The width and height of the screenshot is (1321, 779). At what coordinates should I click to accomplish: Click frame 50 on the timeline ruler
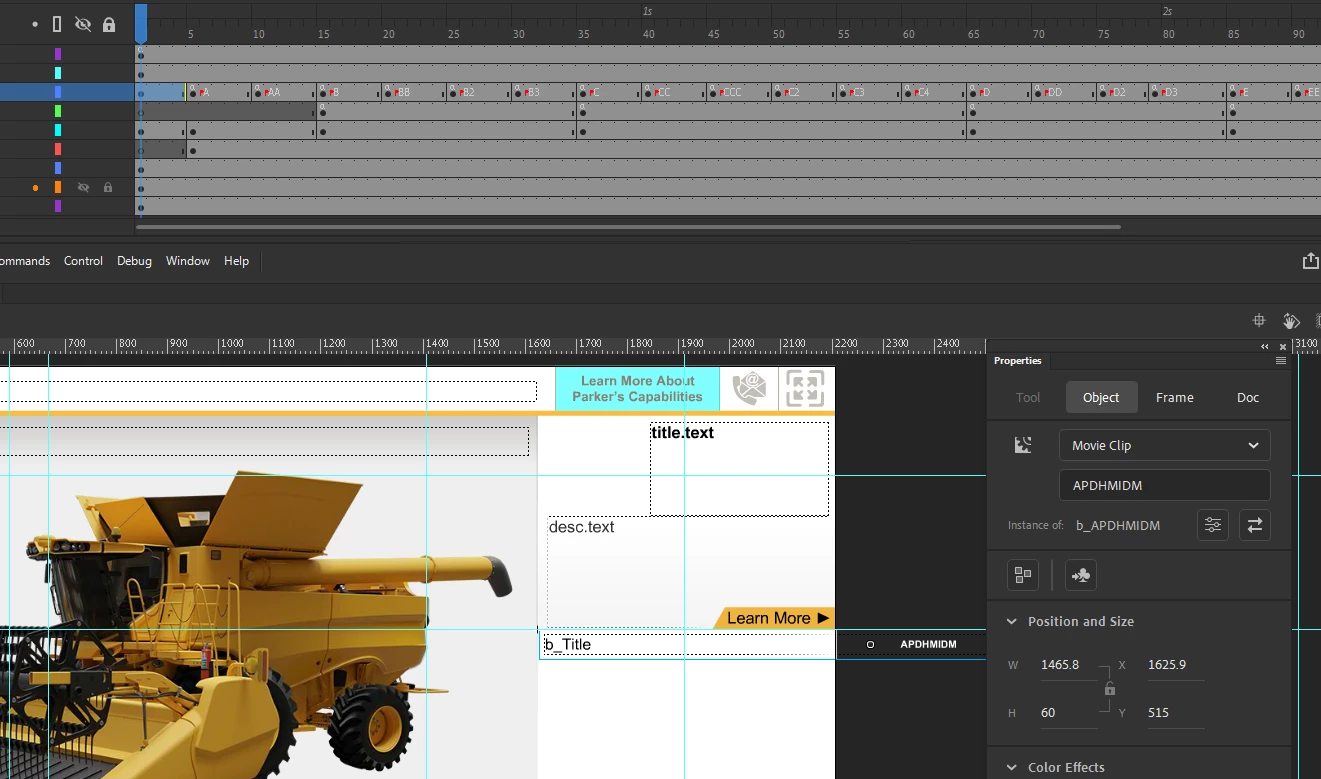[778, 34]
